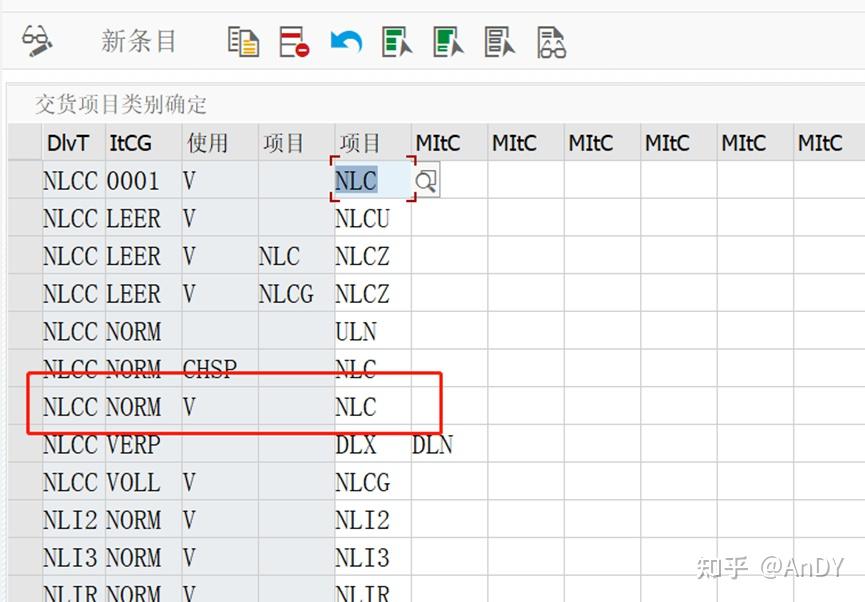Screen dimensions: 865x602
Task: Select all table entries
Action: click(396, 42)
